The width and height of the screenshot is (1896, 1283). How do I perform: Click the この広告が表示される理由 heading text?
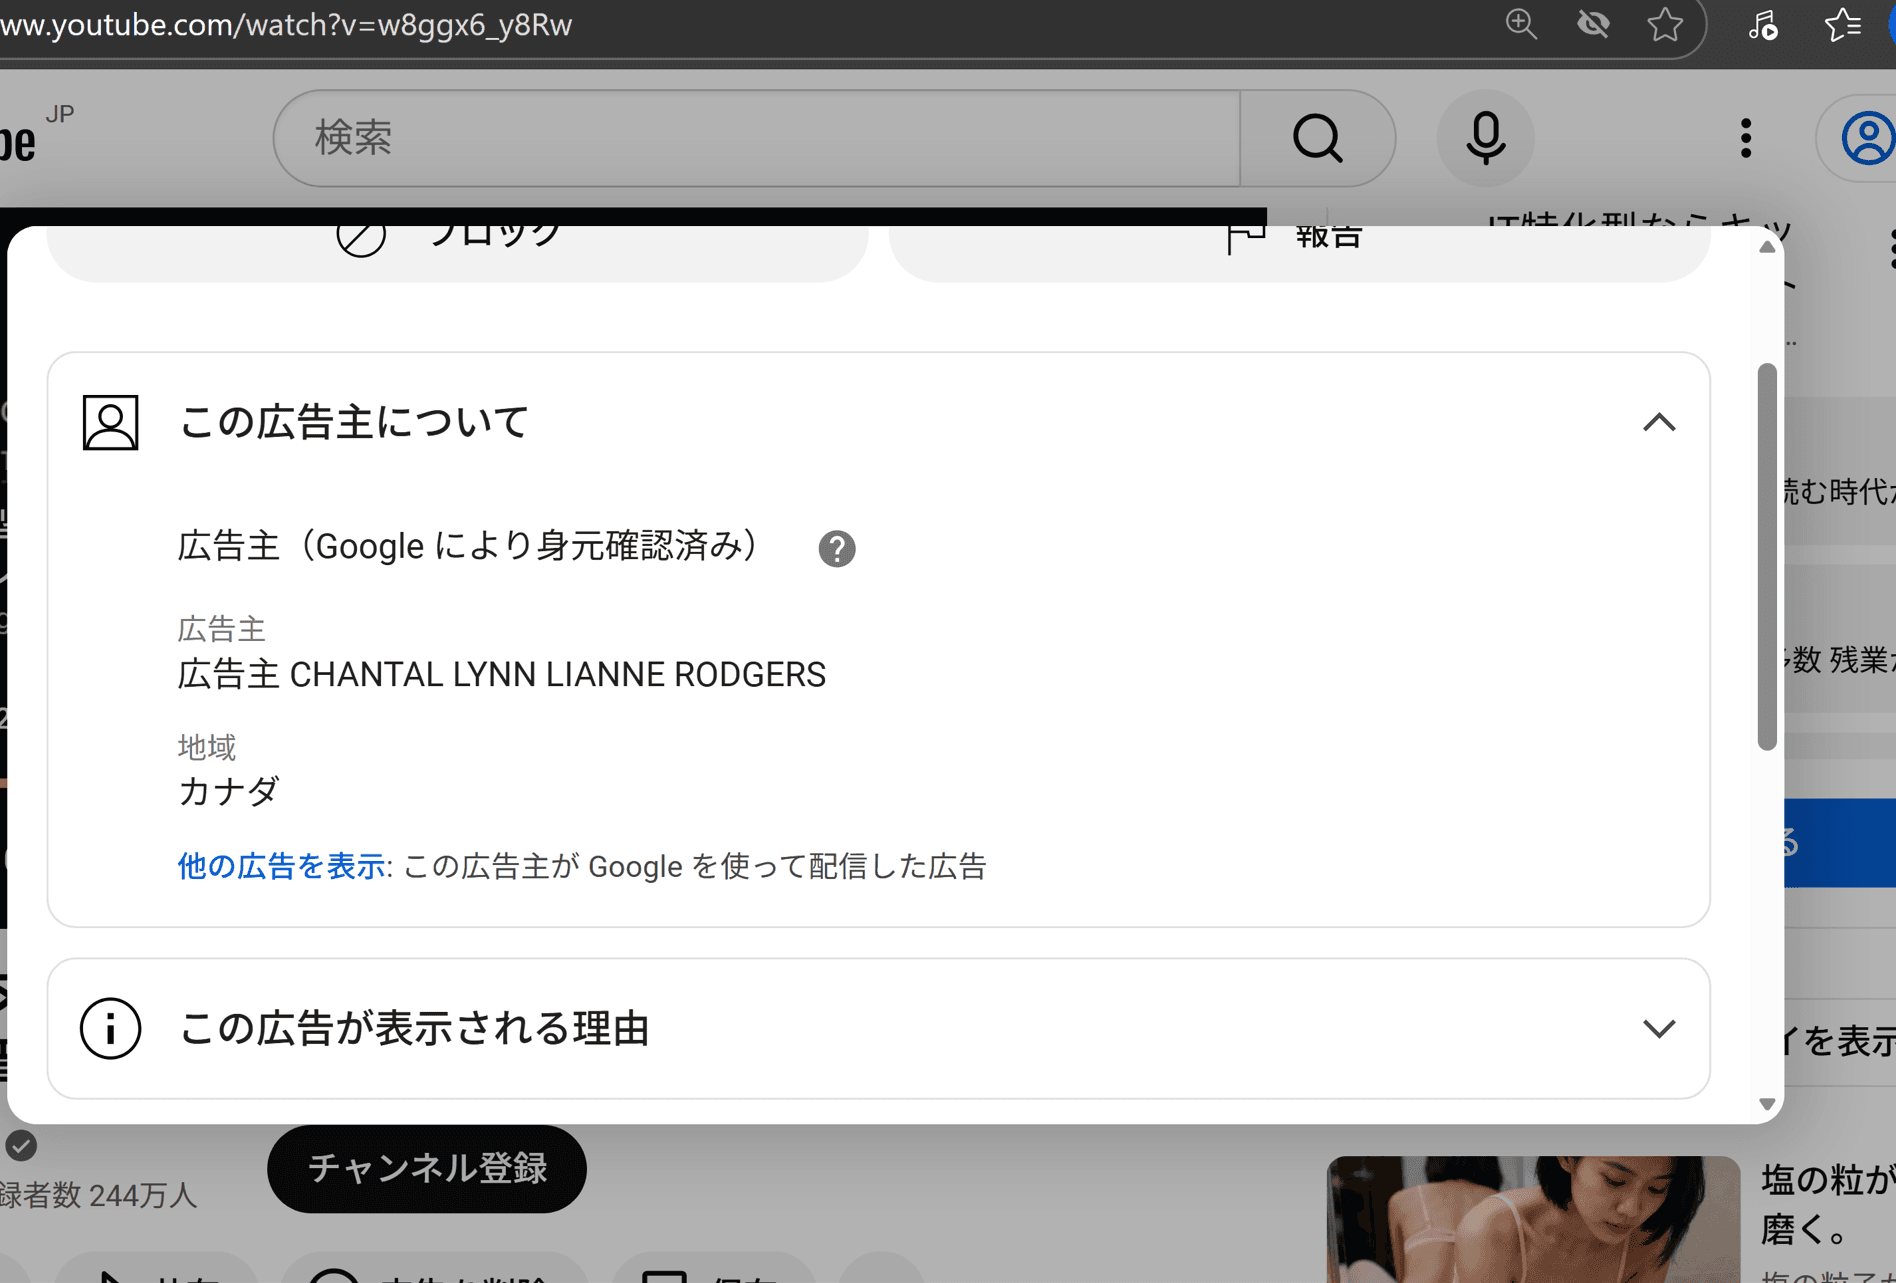(x=415, y=1028)
